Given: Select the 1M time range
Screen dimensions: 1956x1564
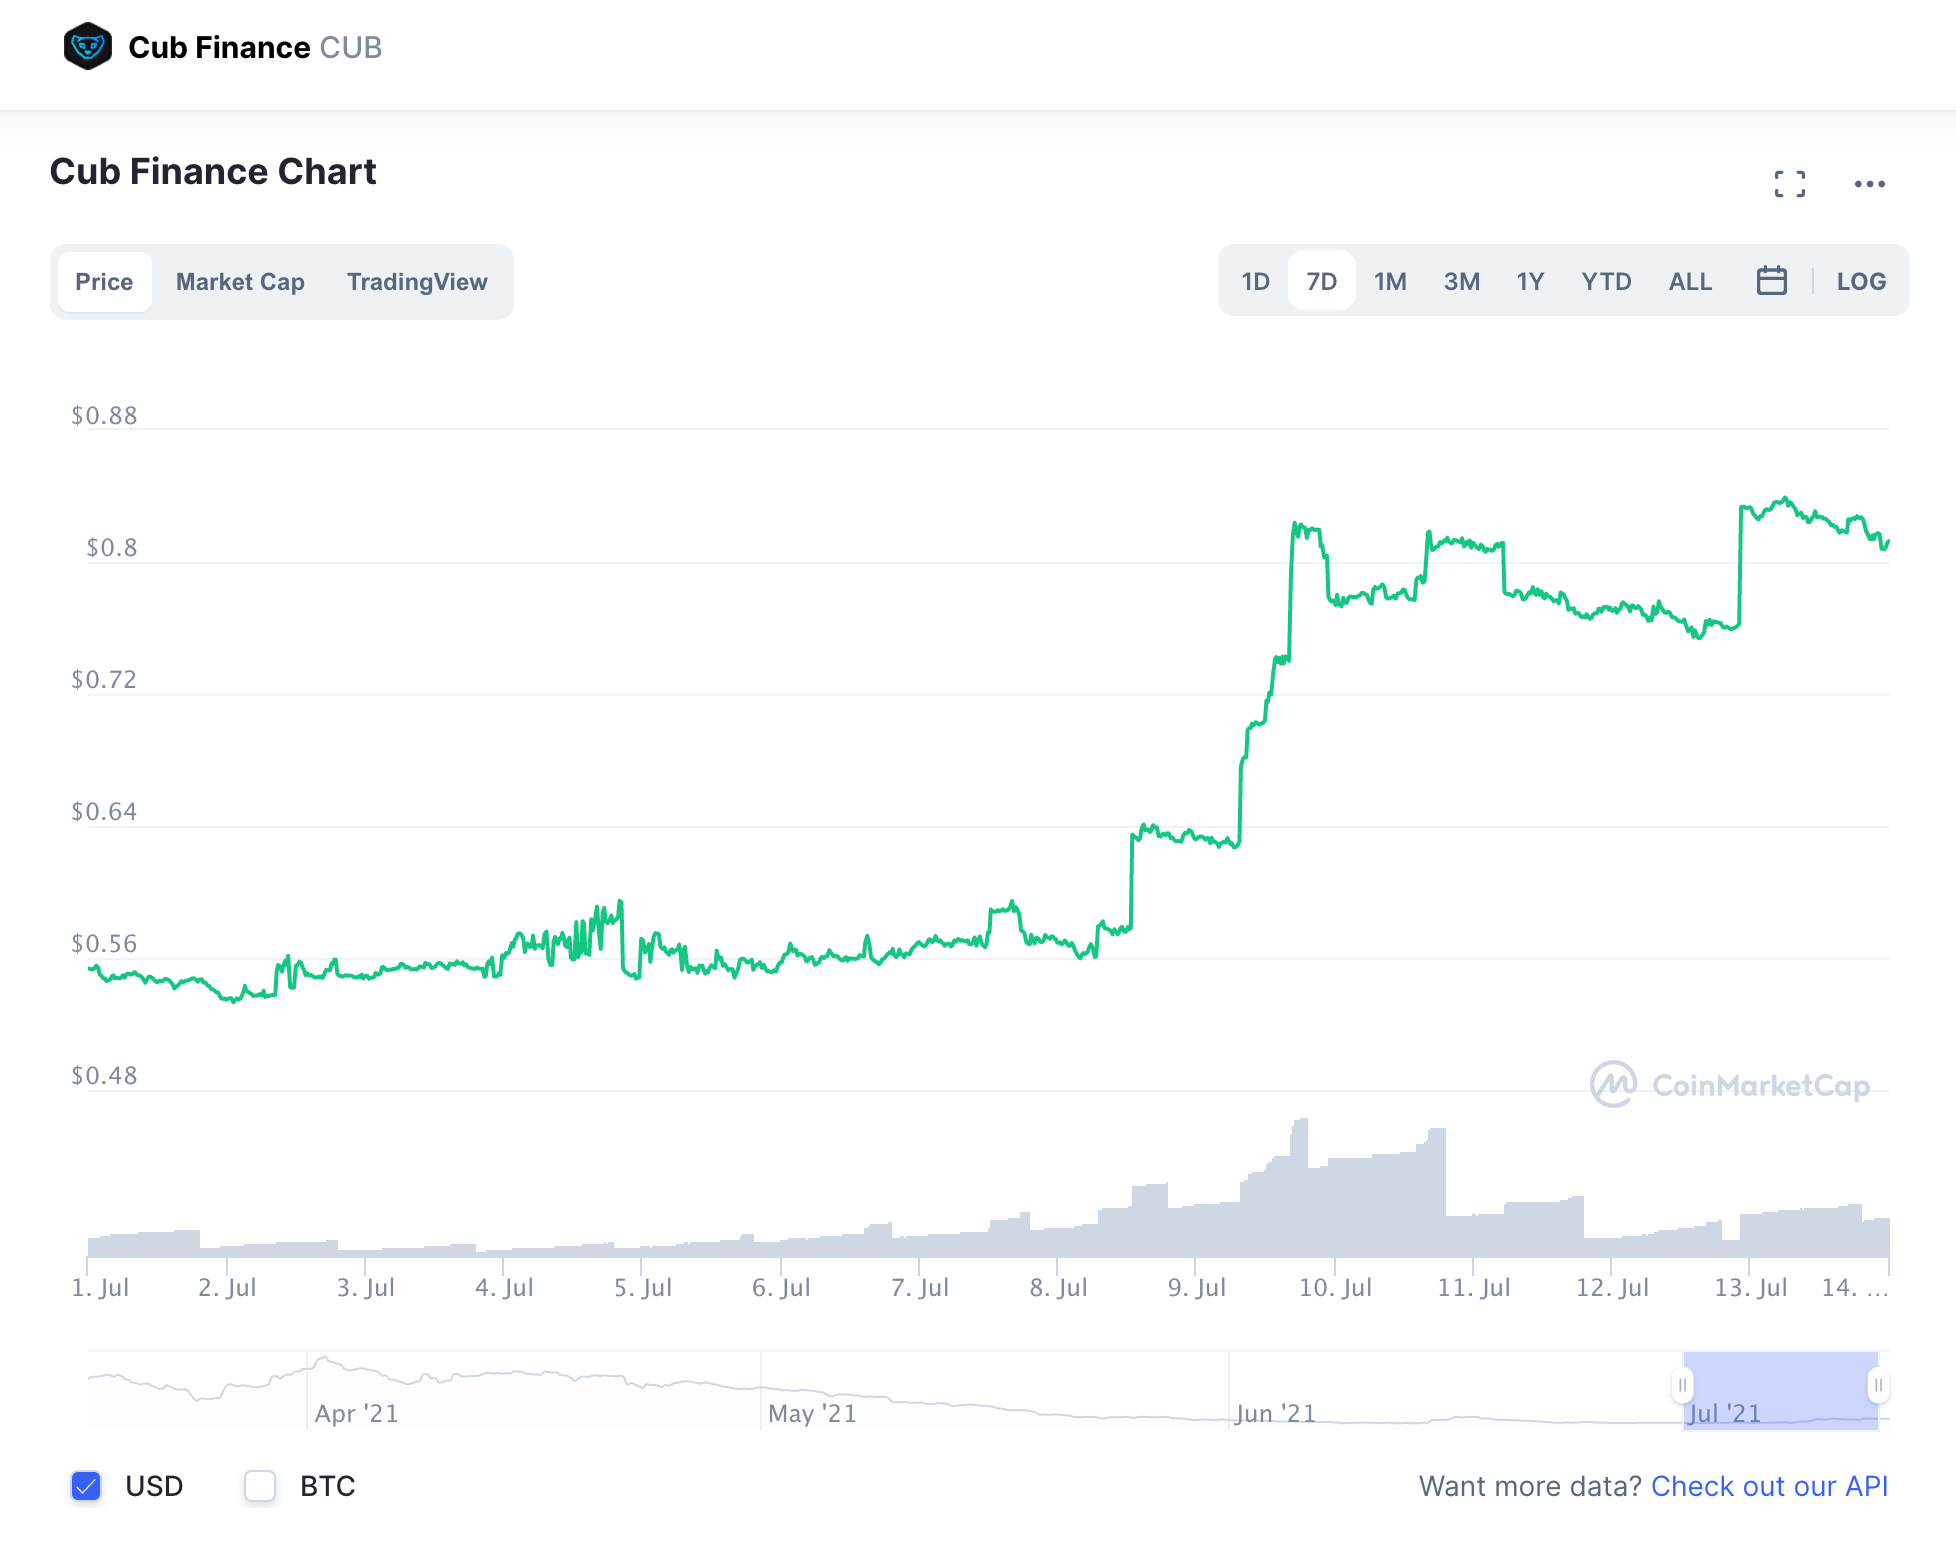Looking at the screenshot, I should tap(1390, 281).
